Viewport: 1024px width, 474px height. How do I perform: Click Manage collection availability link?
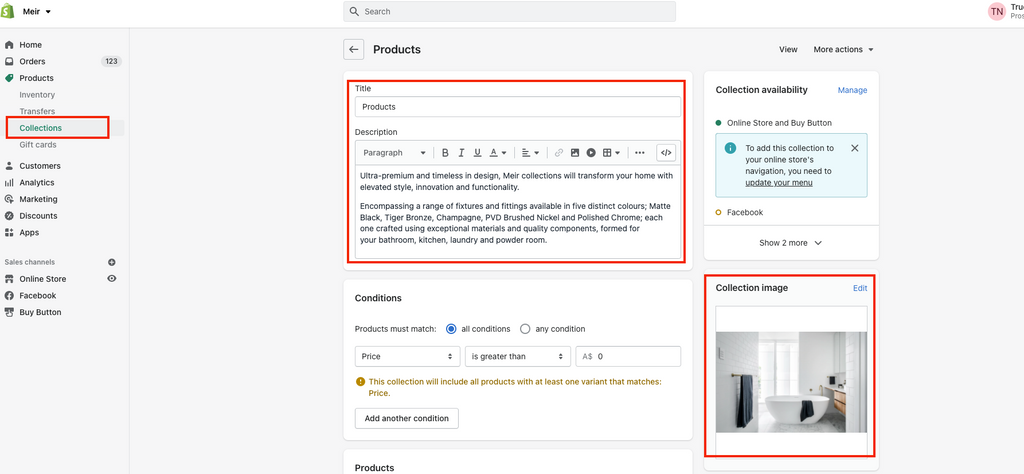coord(852,90)
